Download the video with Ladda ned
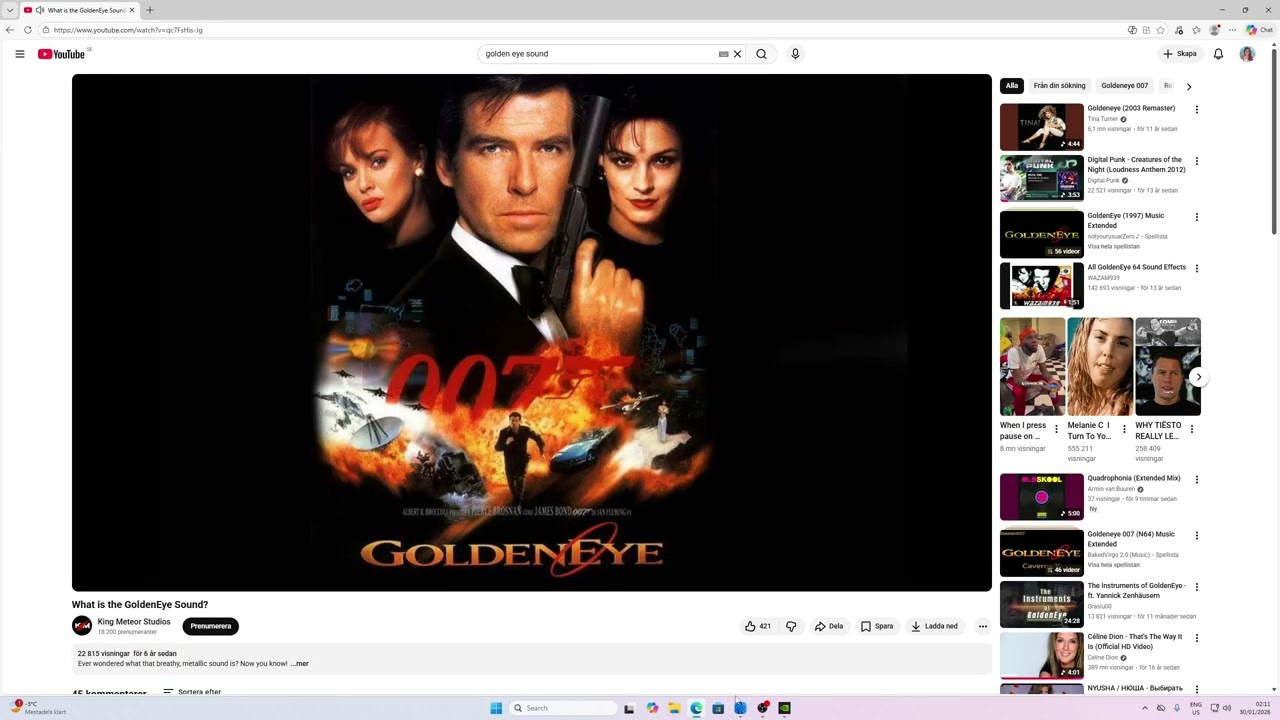 point(934,626)
